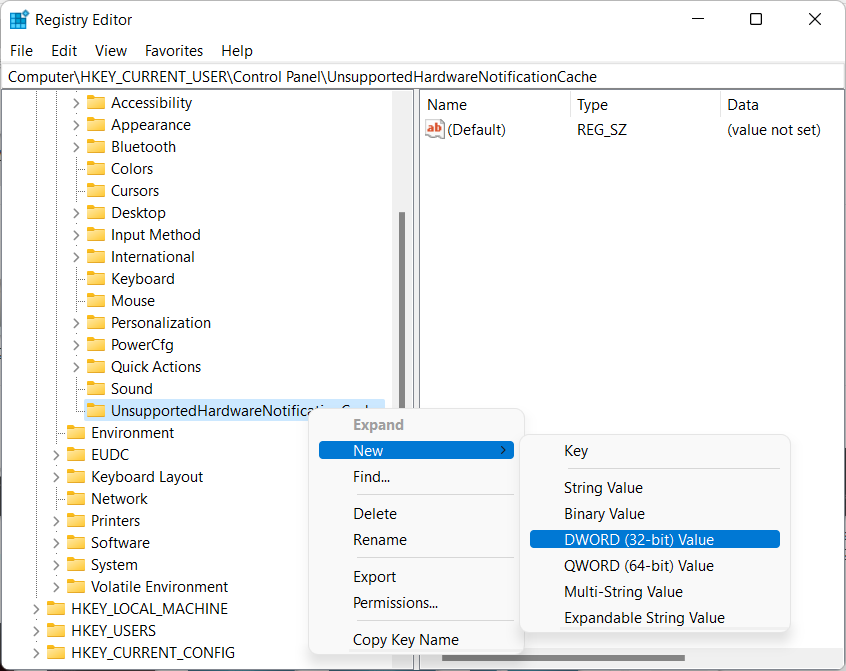Expand the Quick Actions key

coord(76,367)
